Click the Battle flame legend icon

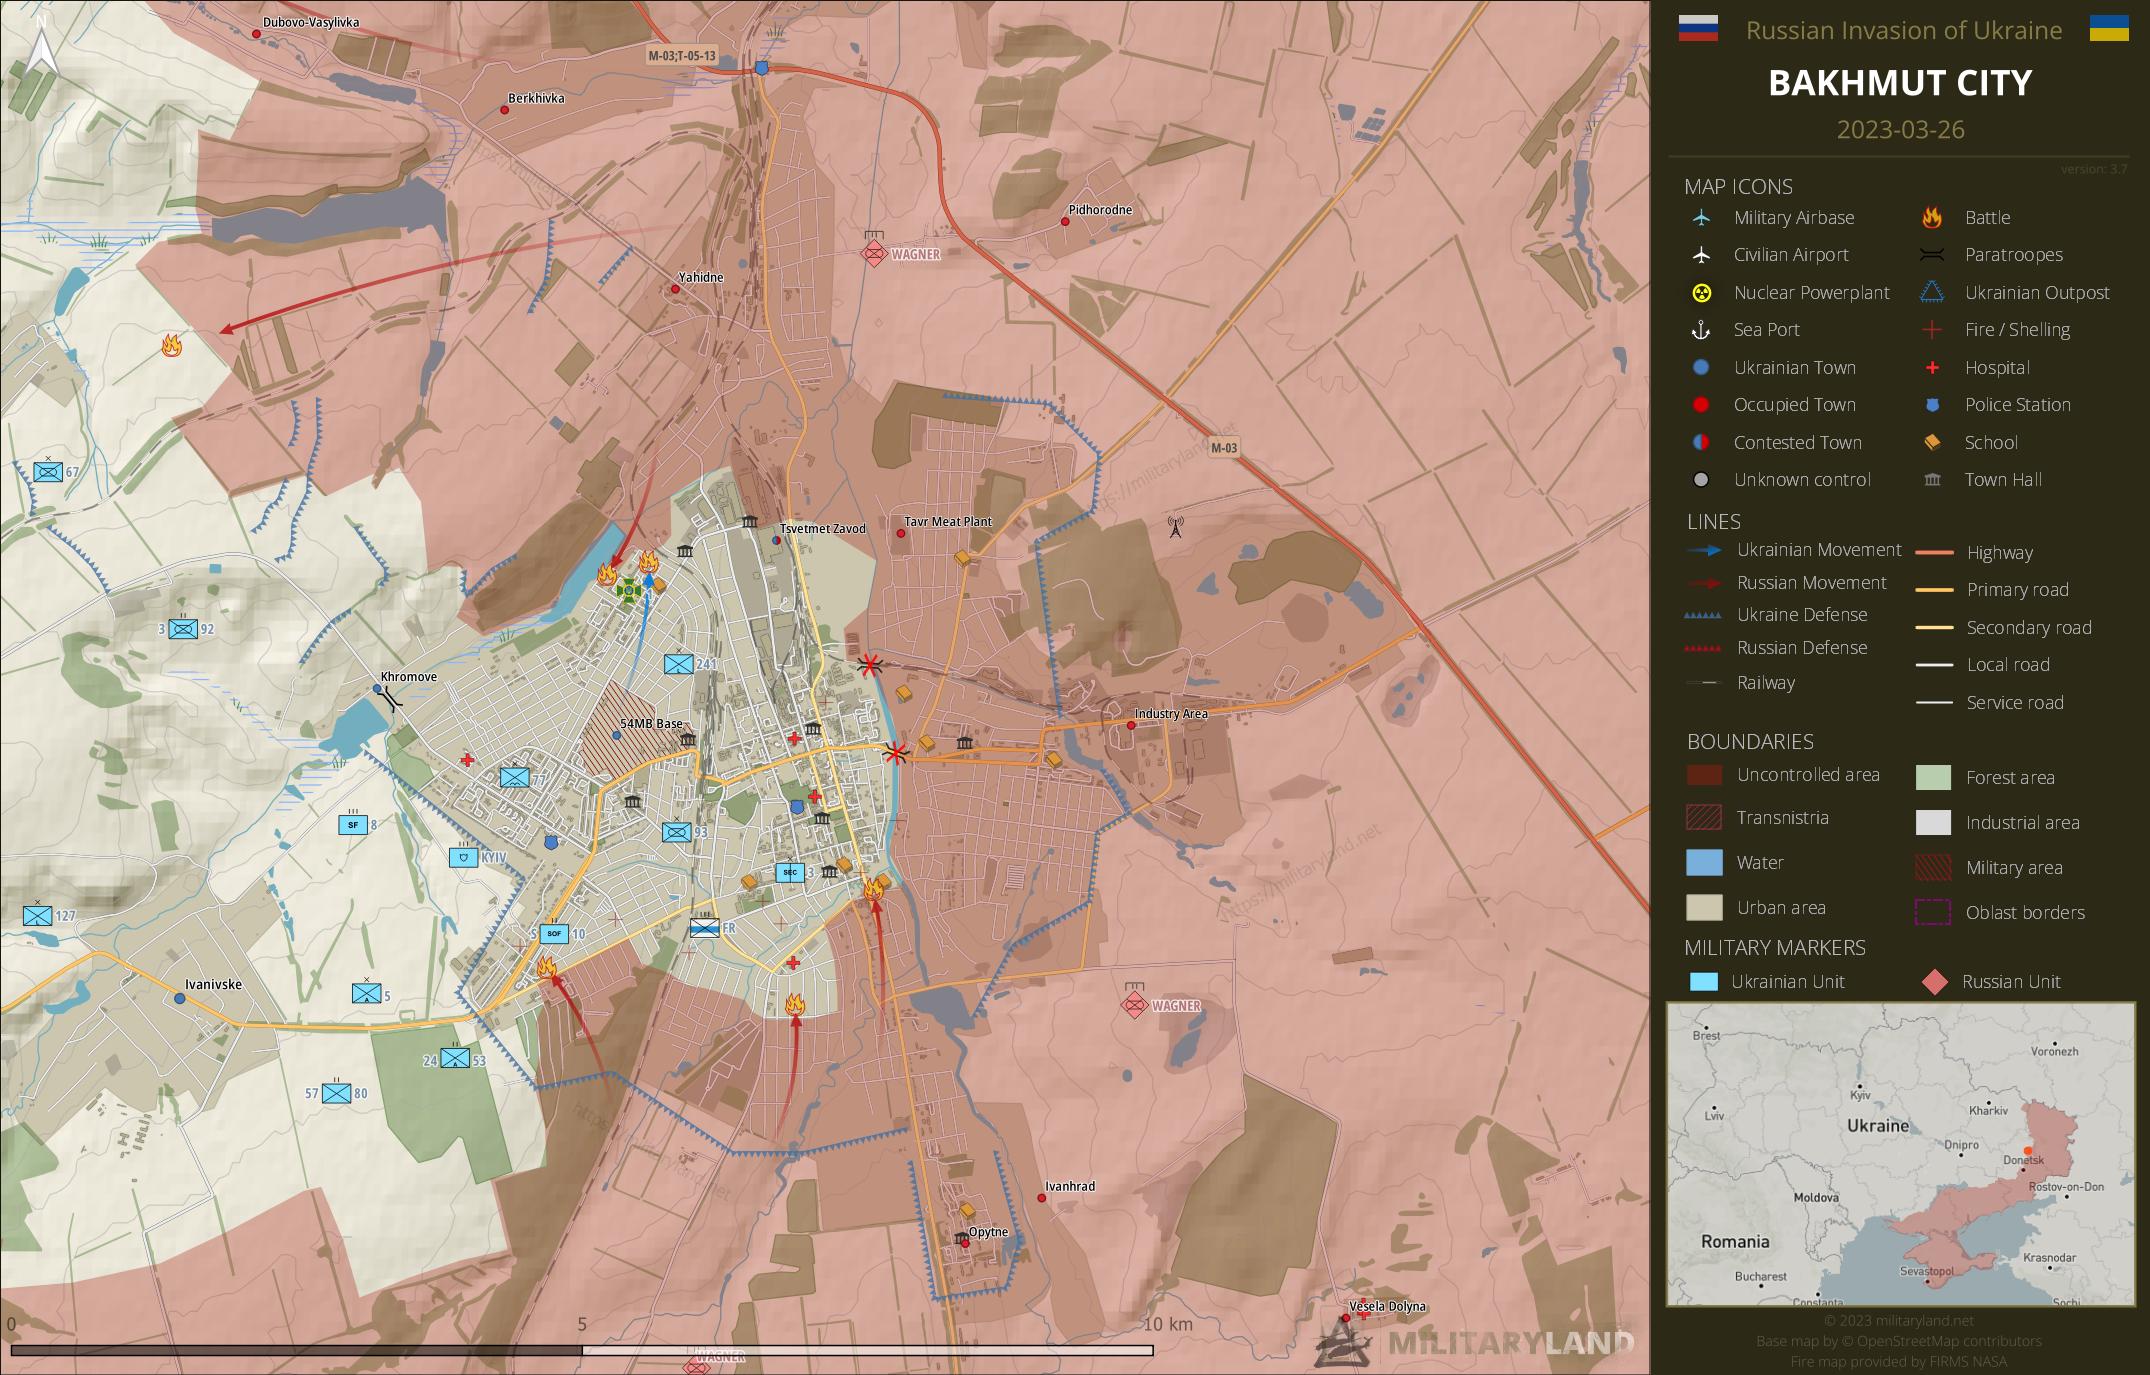pyautogui.click(x=1932, y=218)
